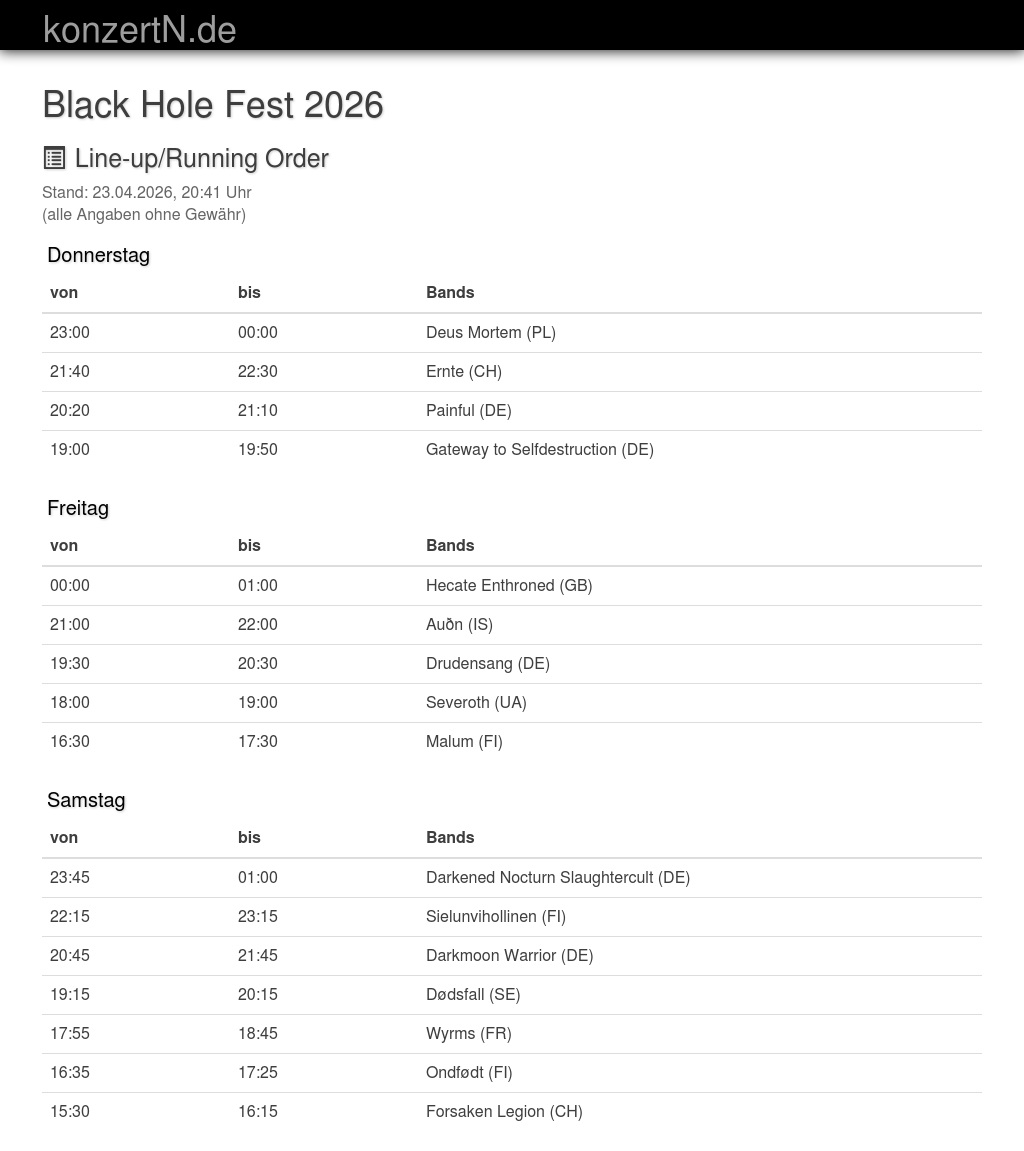The height and width of the screenshot is (1151, 1024).
Task: Select Wyrms (FR) in Samstag table
Action: pos(468,1034)
